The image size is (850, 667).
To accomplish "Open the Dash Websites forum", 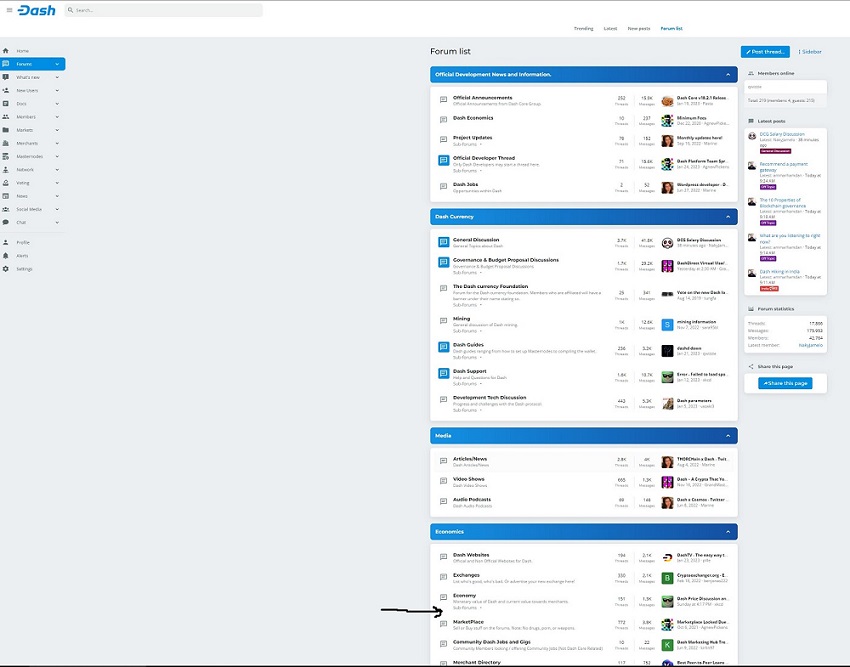I will coord(471,555).
